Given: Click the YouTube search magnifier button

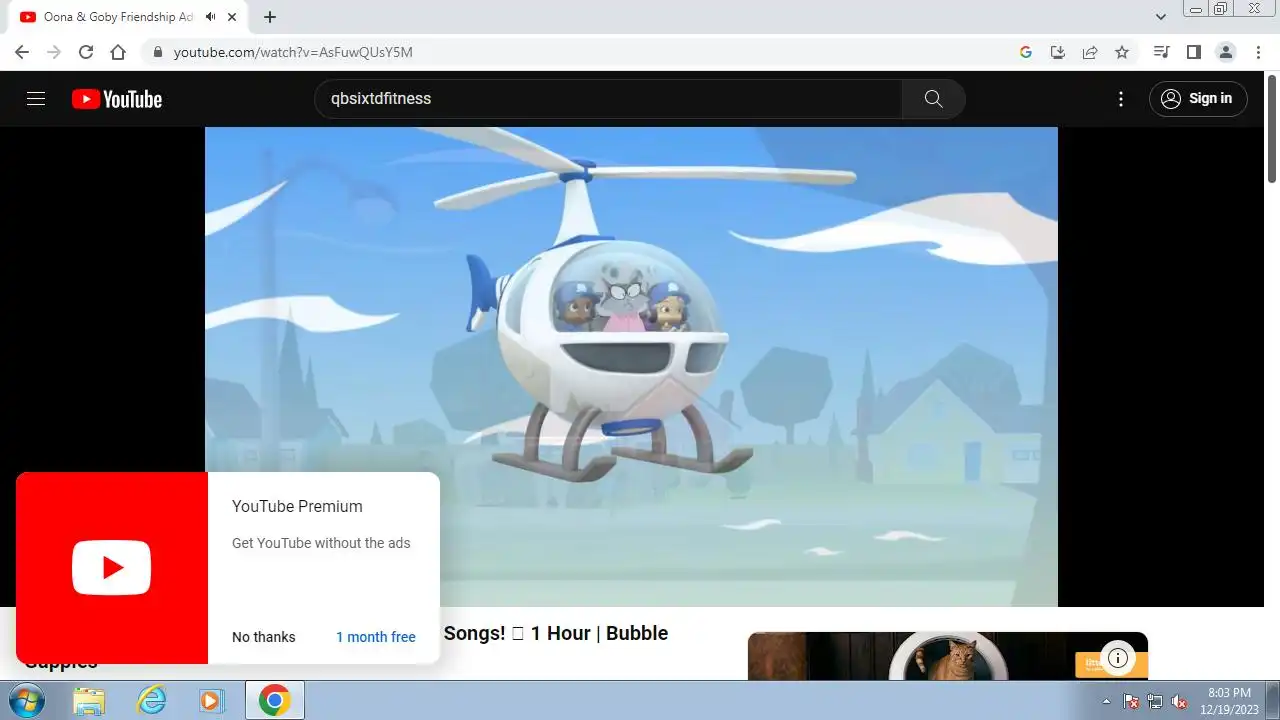Looking at the screenshot, I should pos(933,99).
